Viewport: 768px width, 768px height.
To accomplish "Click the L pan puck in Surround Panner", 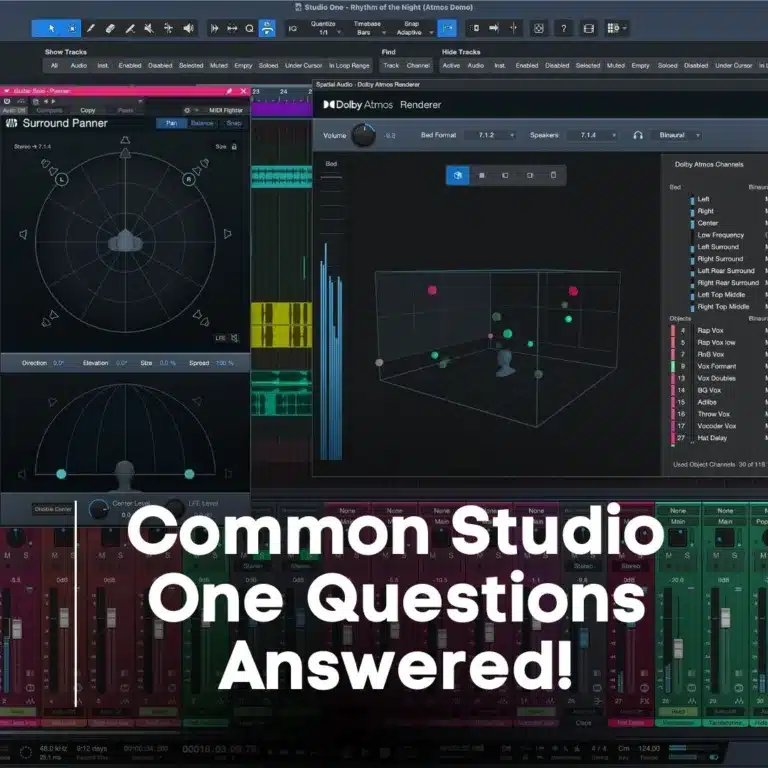I will point(61,179).
